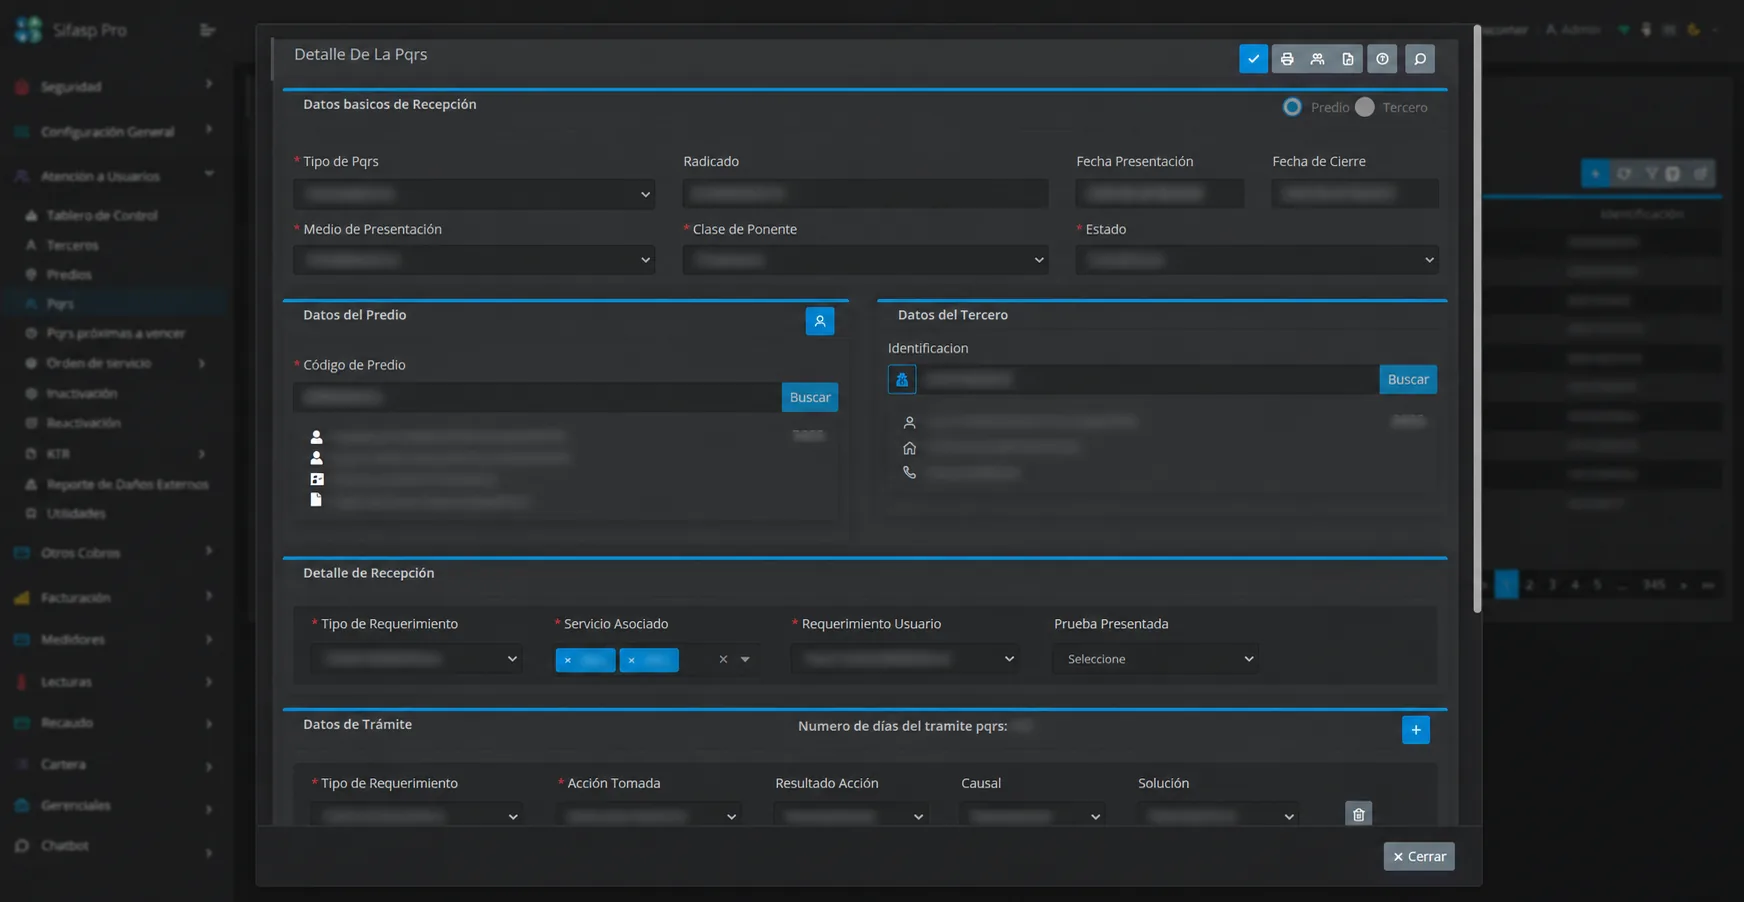This screenshot has height=902, width=1744.
Task: Expand Orden de servicio in sidebar
Action: [x=115, y=363]
